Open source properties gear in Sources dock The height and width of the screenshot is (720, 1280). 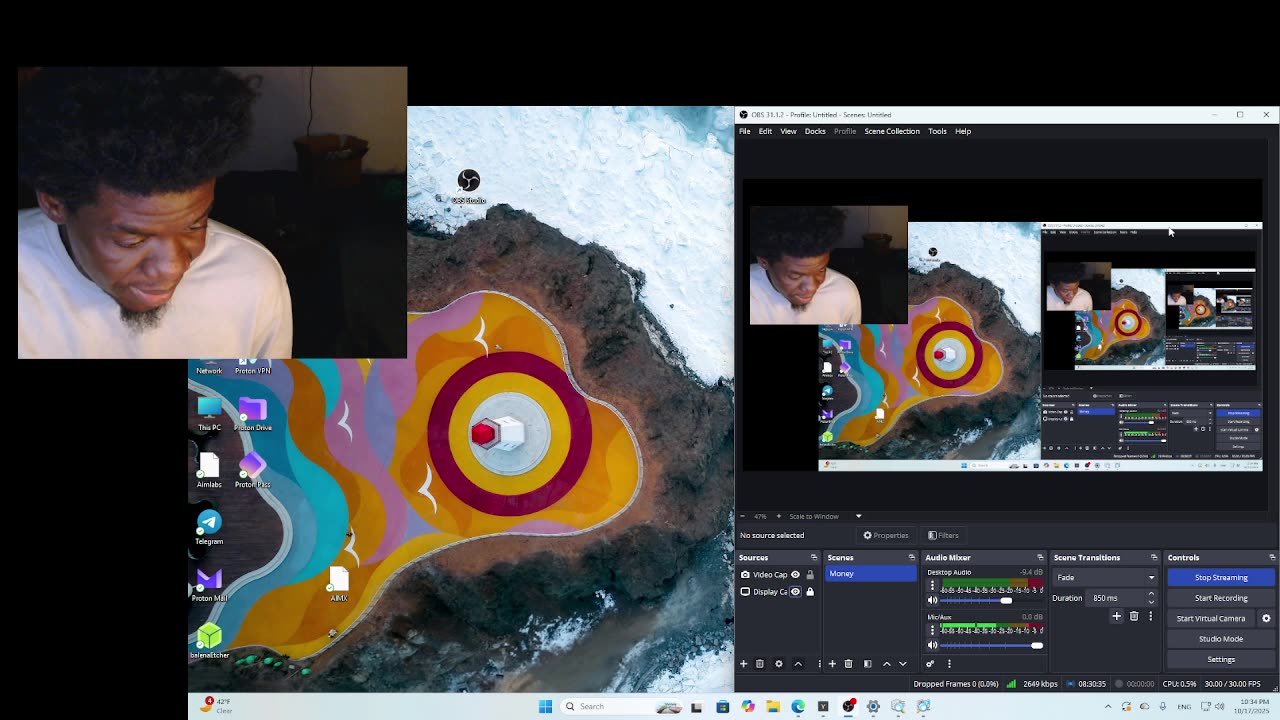pyautogui.click(x=779, y=664)
